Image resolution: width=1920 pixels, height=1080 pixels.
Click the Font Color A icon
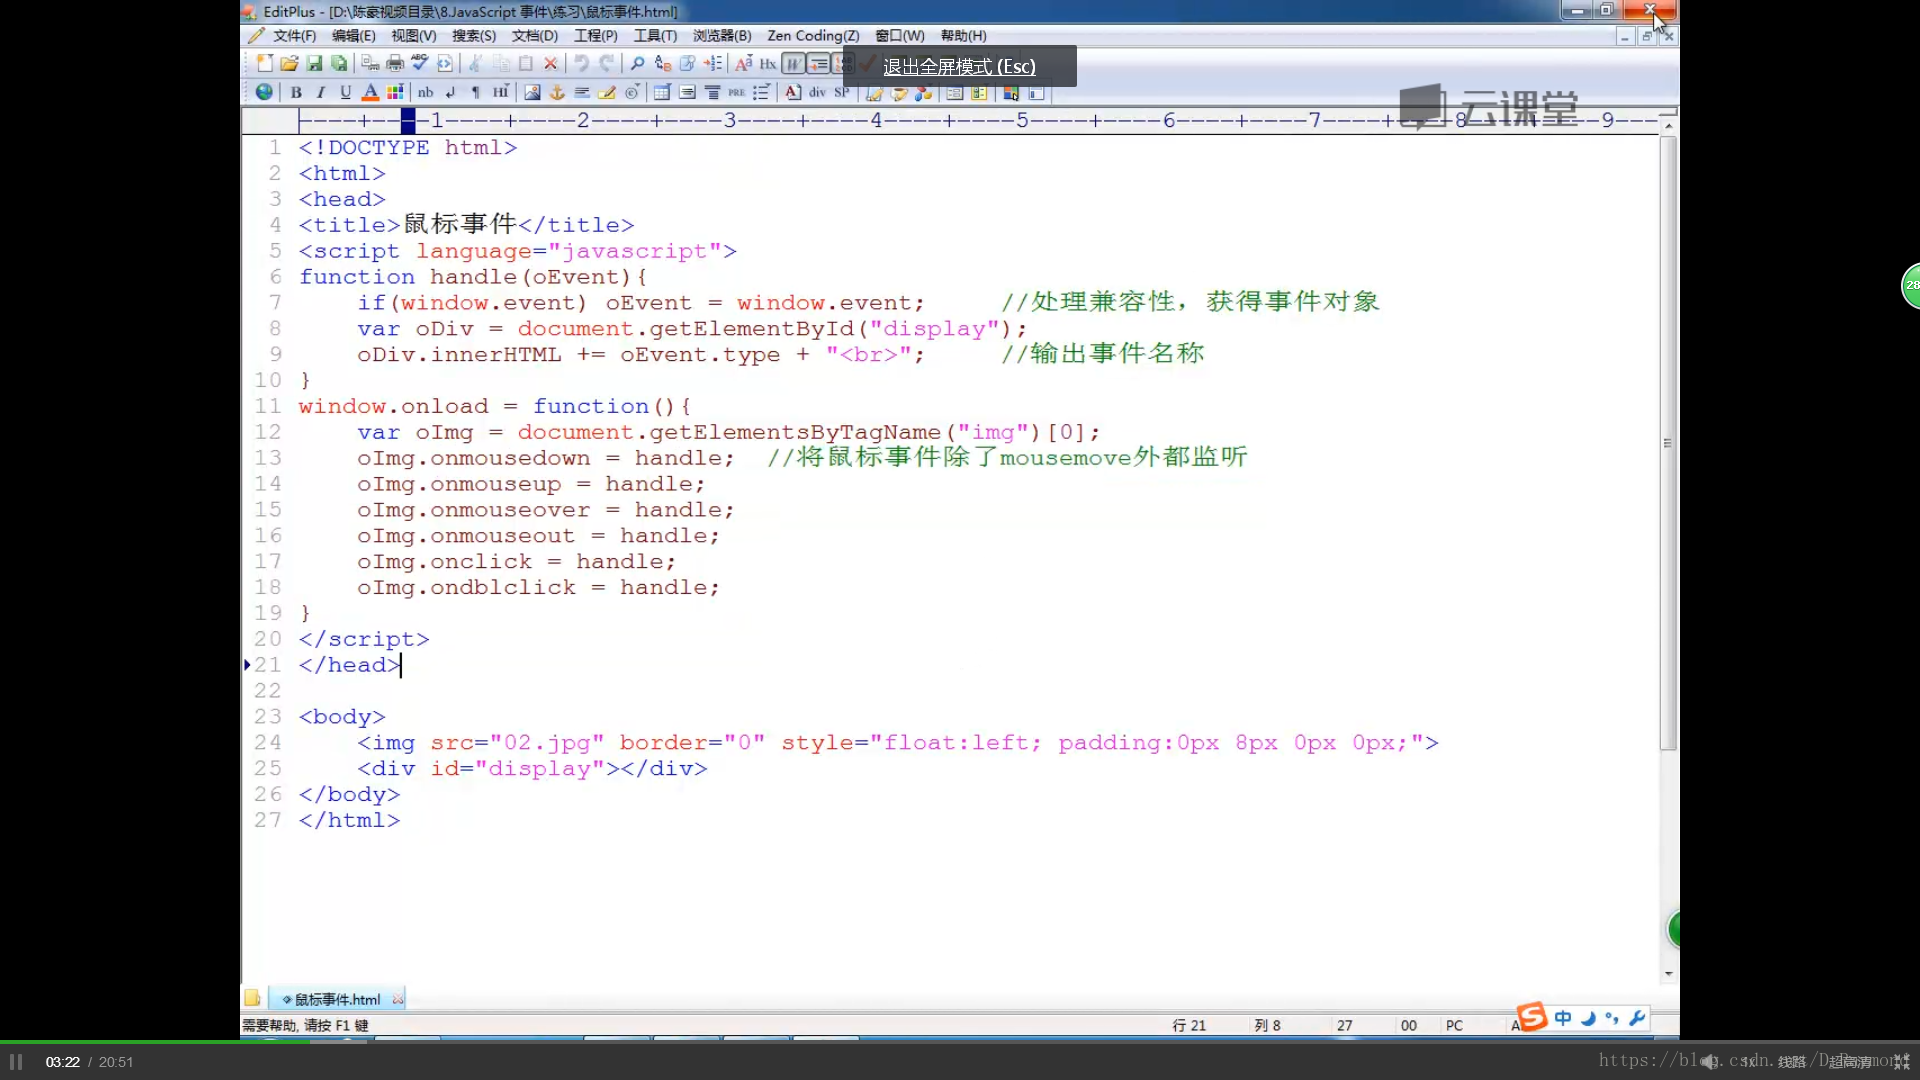(x=370, y=92)
